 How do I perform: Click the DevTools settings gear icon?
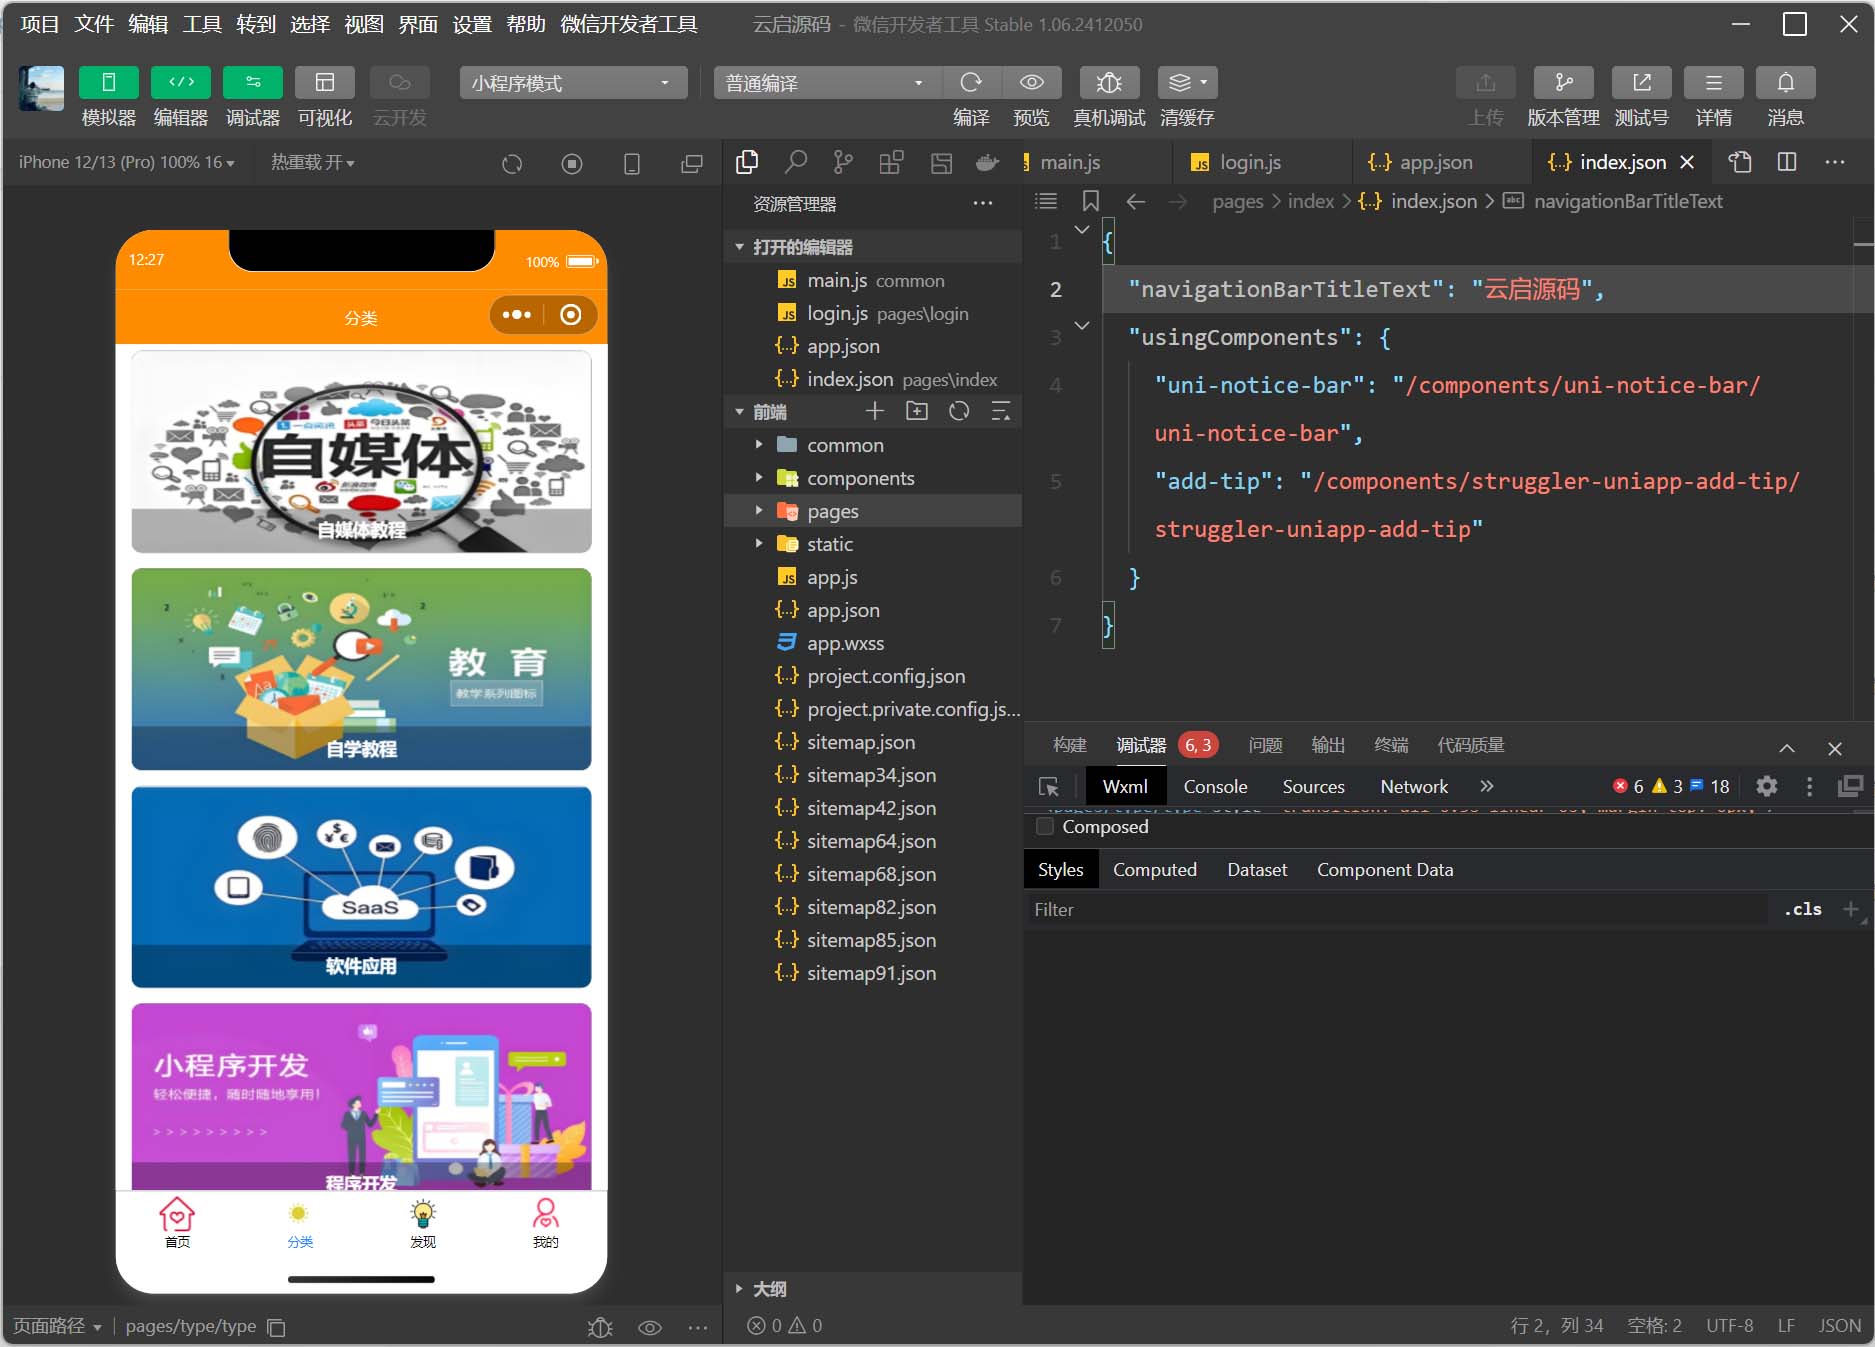(x=1767, y=787)
